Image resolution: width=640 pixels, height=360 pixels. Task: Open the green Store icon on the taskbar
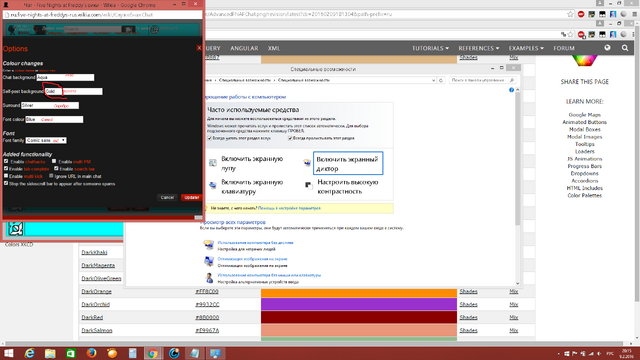(71, 353)
